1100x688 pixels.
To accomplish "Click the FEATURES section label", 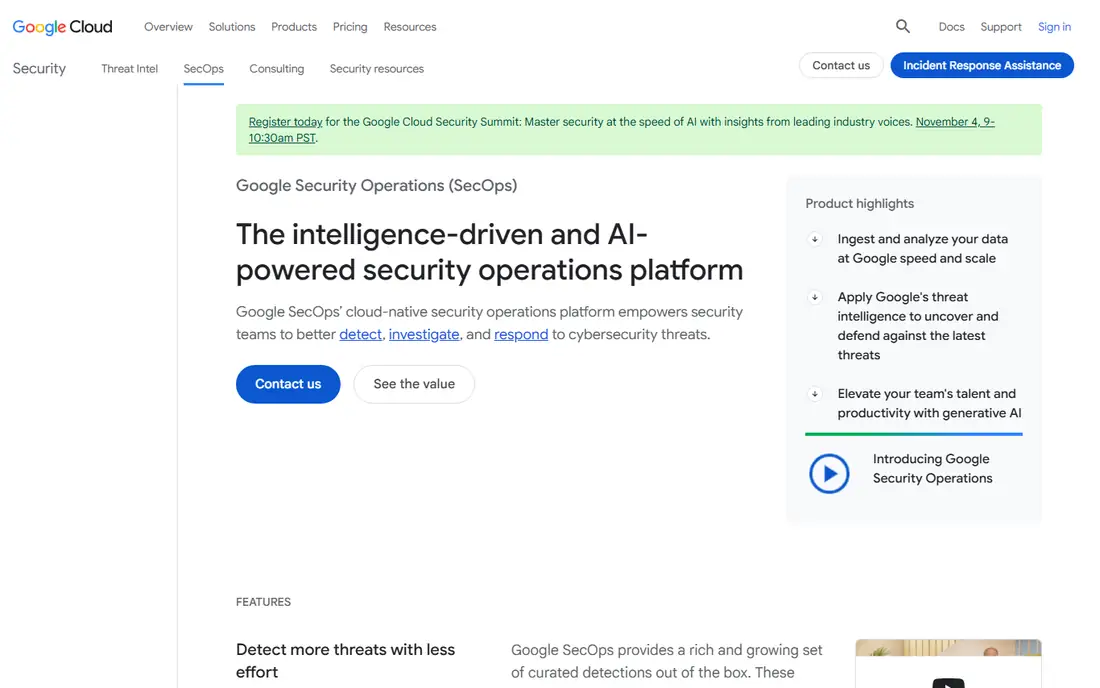I will (x=263, y=602).
